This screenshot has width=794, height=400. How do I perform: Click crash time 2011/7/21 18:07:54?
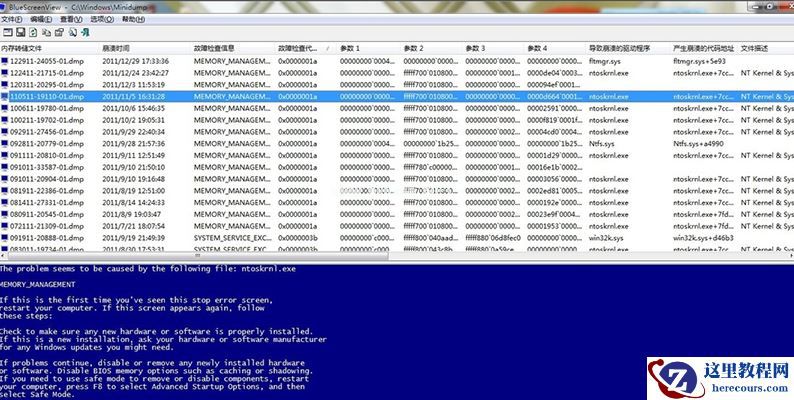(133, 226)
